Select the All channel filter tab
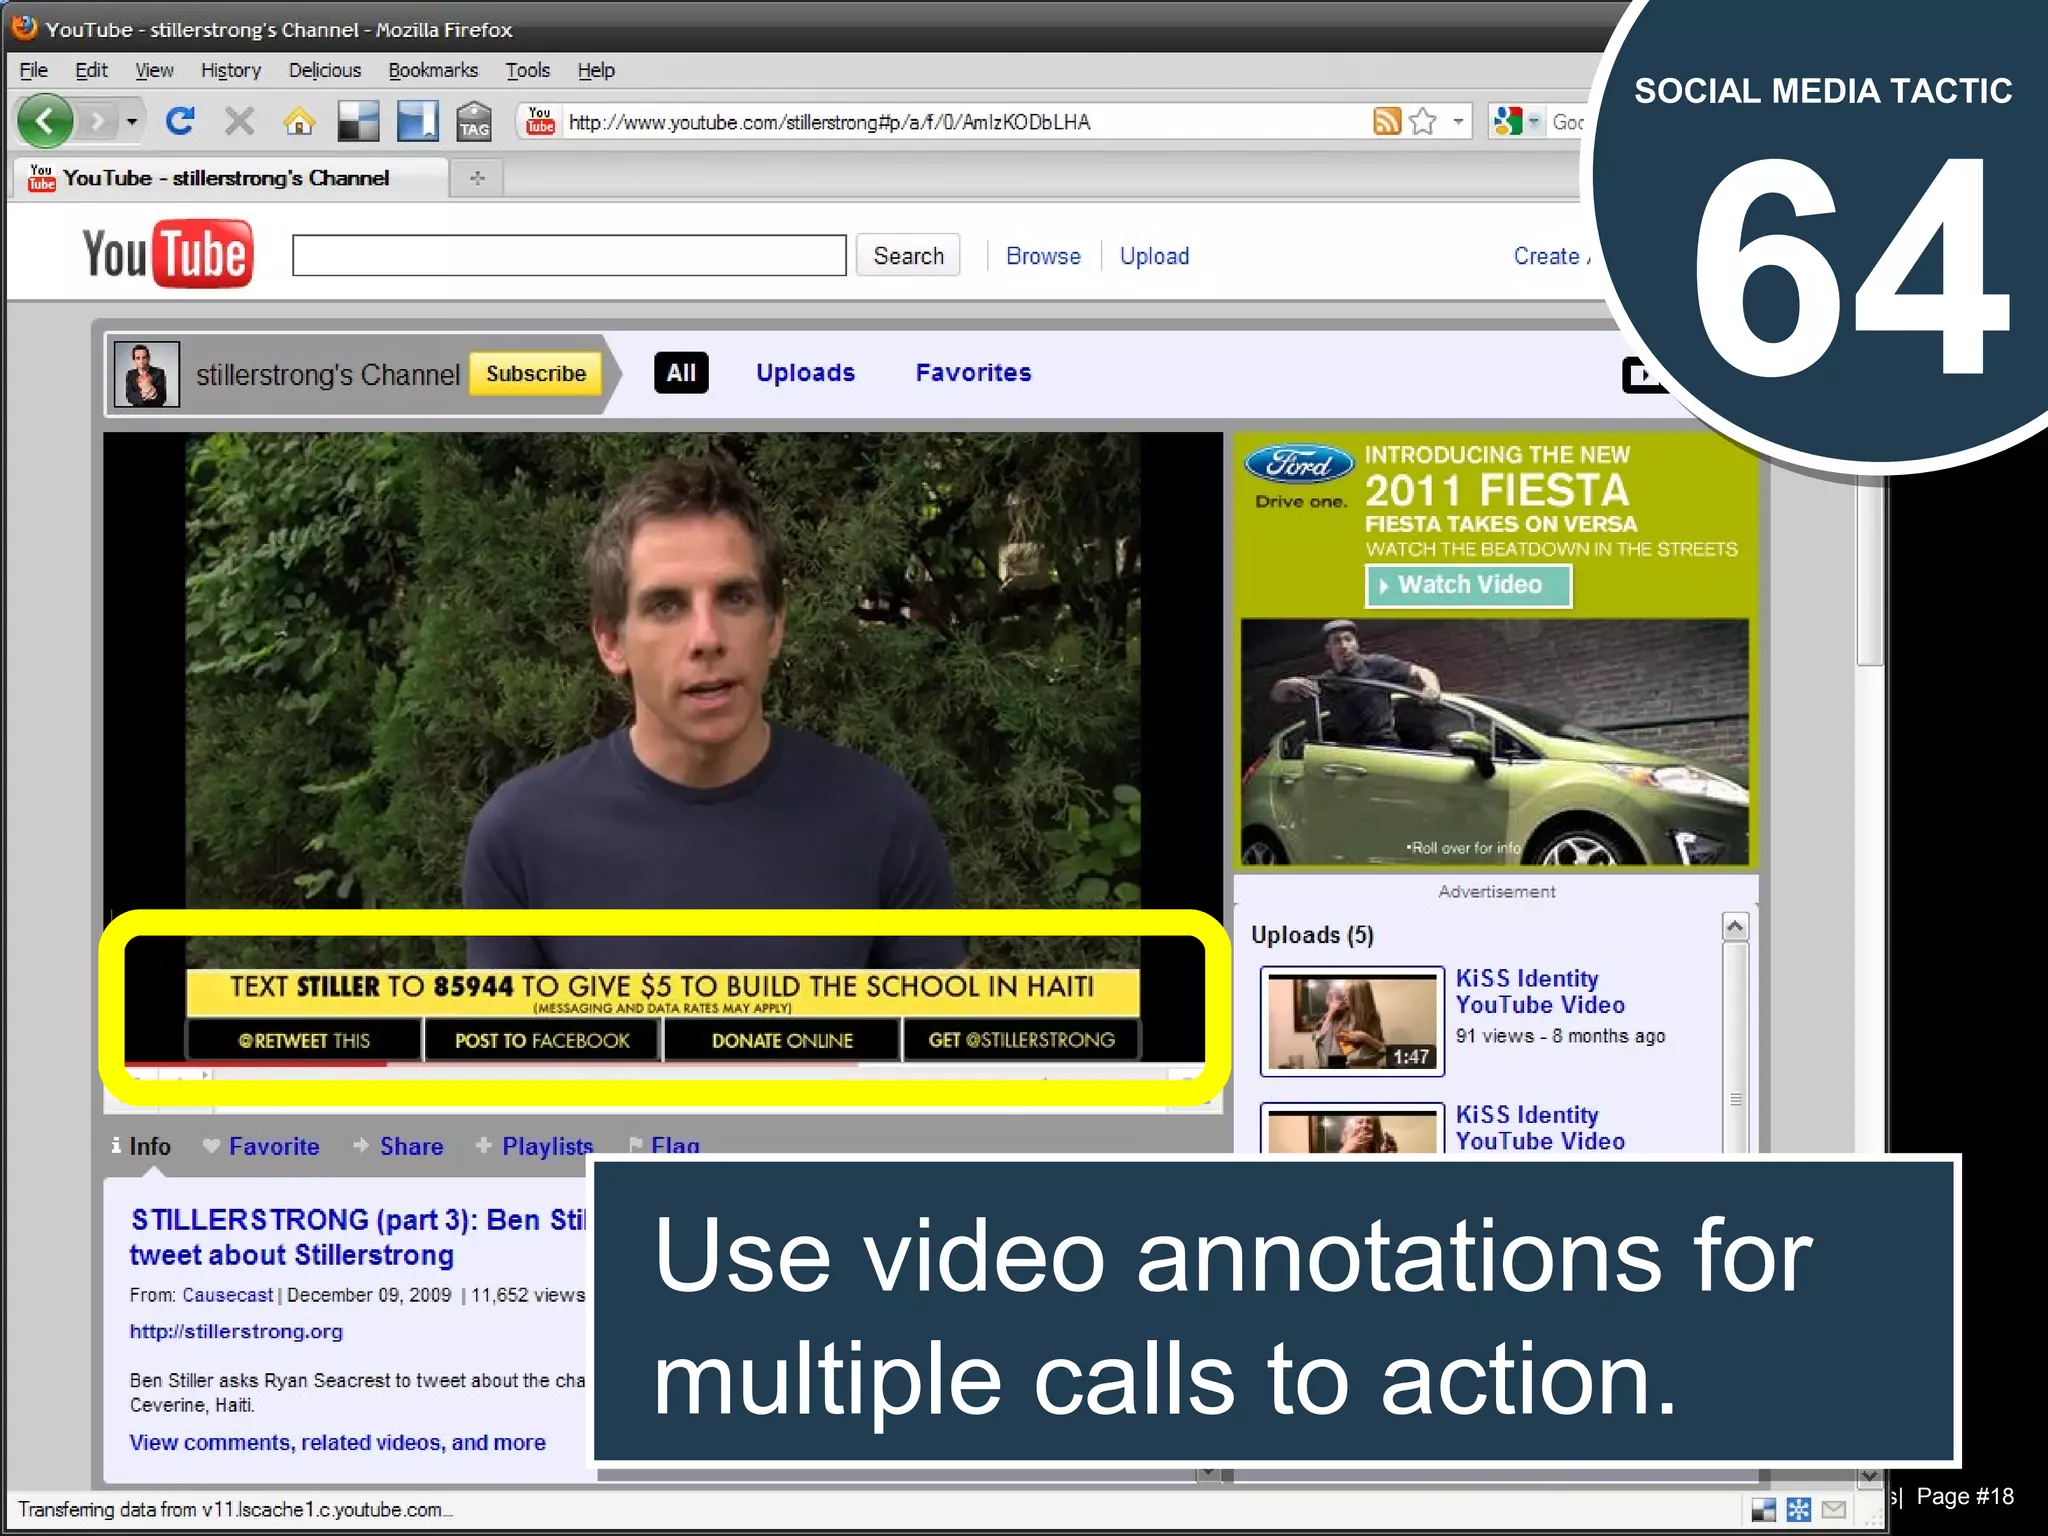Image resolution: width=2048 pixels, height=1536 pixels. coord(681,373)
